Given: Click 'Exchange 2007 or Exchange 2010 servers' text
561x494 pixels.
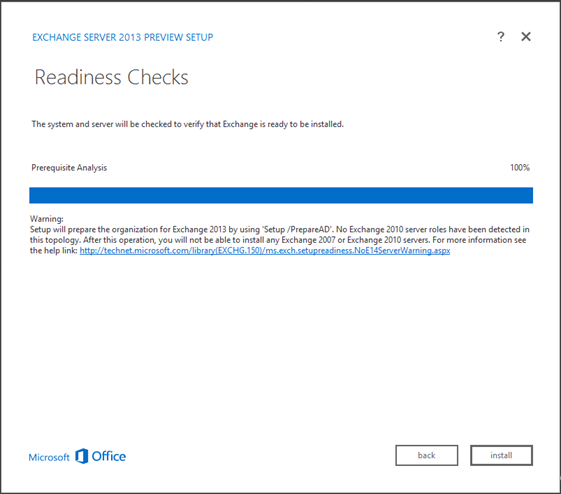Looking at the screenshot, I should coord(355,240).
